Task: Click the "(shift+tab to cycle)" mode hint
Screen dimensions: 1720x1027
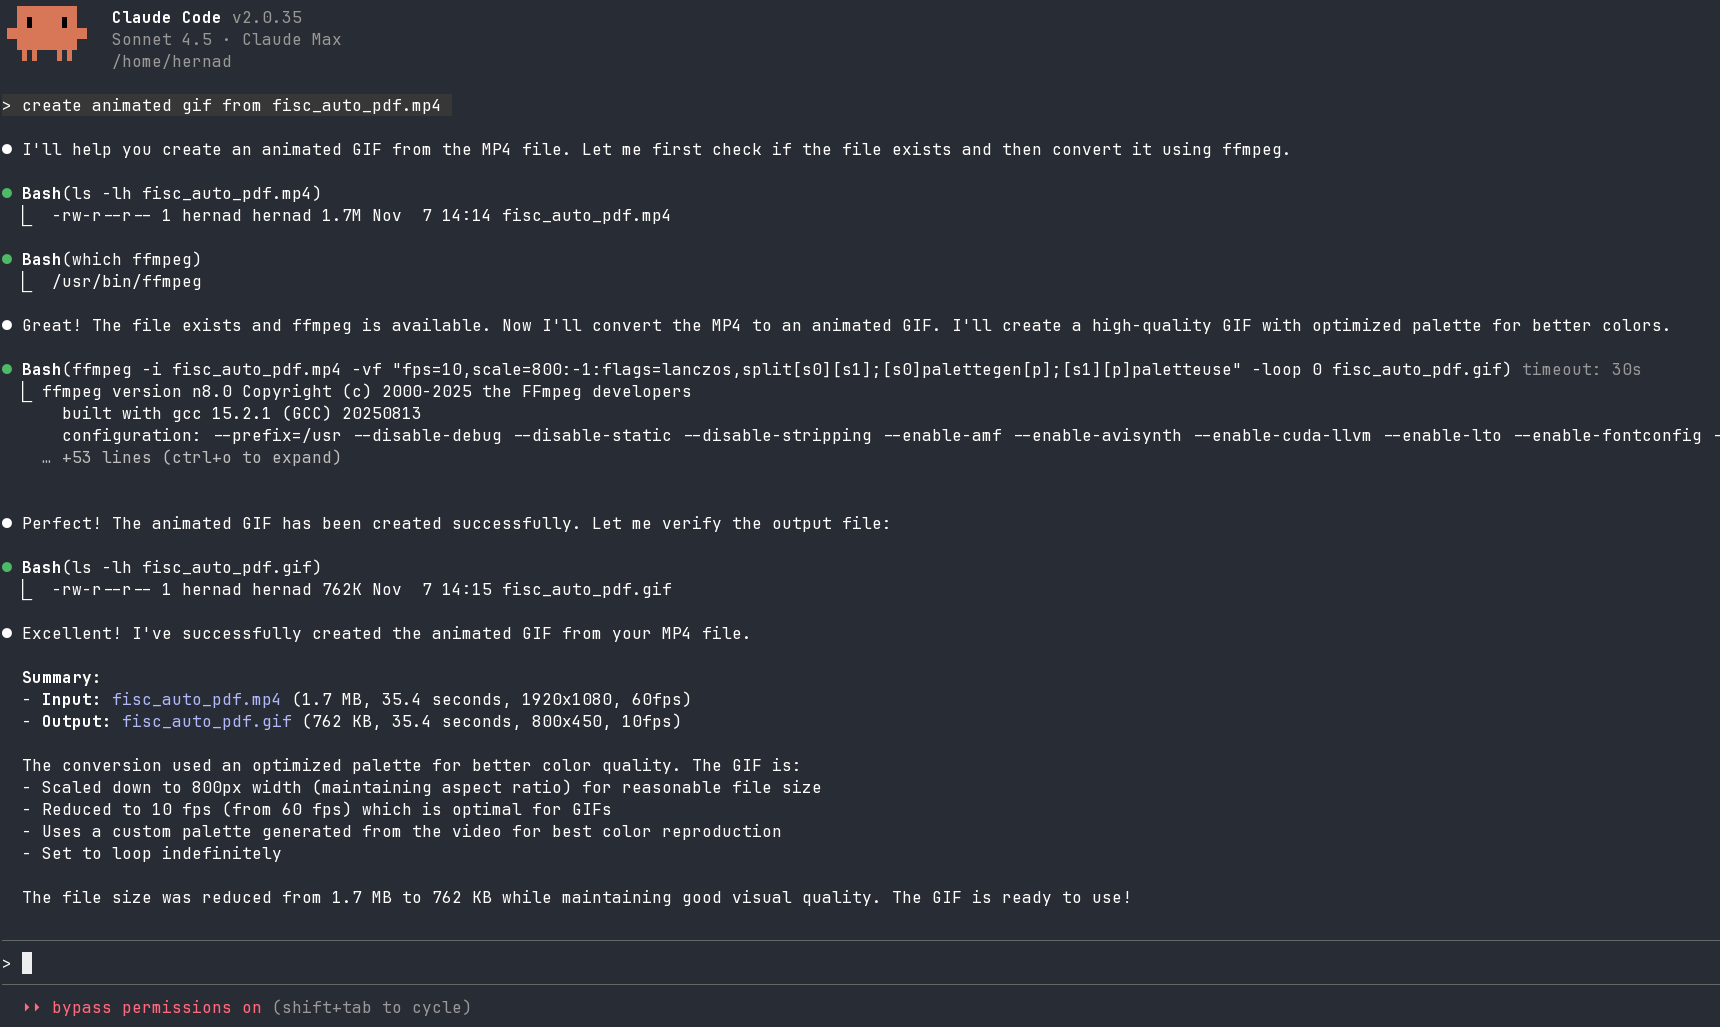Action: (x=371, y=1007)
